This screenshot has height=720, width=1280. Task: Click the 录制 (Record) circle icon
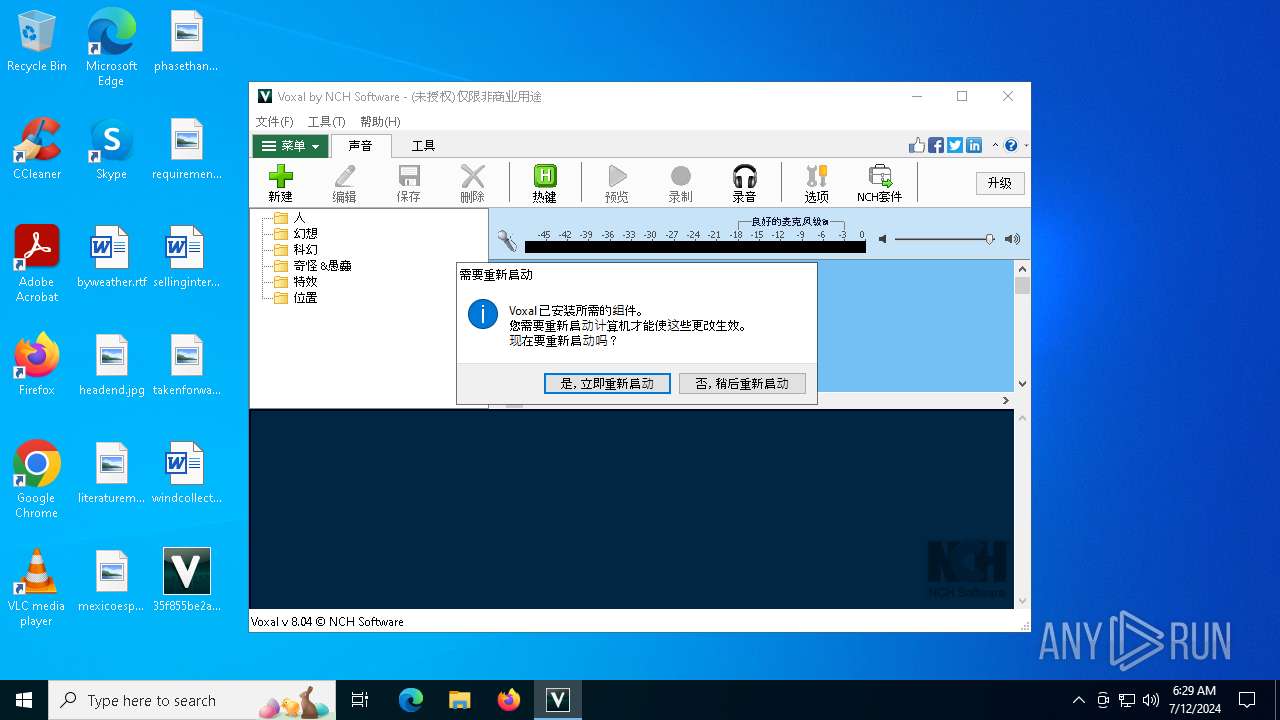pyautogui.click(x=681, y=177)
